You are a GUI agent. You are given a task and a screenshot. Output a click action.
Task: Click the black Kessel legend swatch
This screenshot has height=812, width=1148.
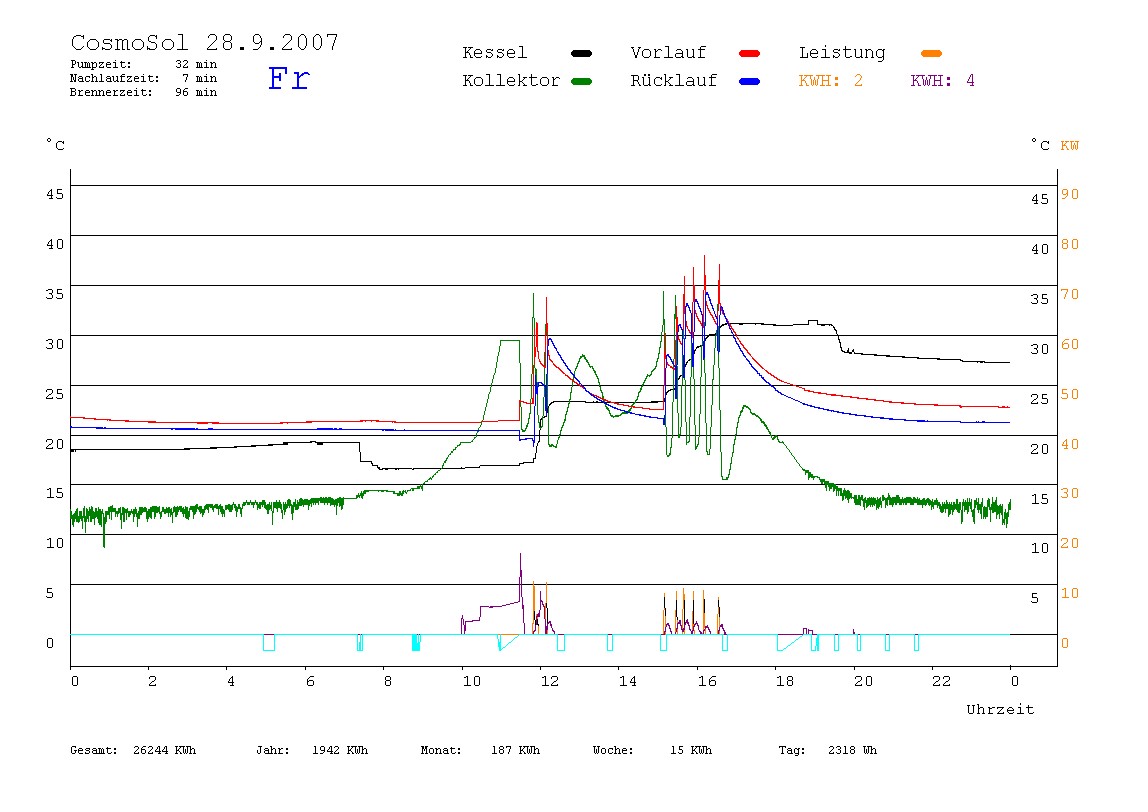[581, 53]
